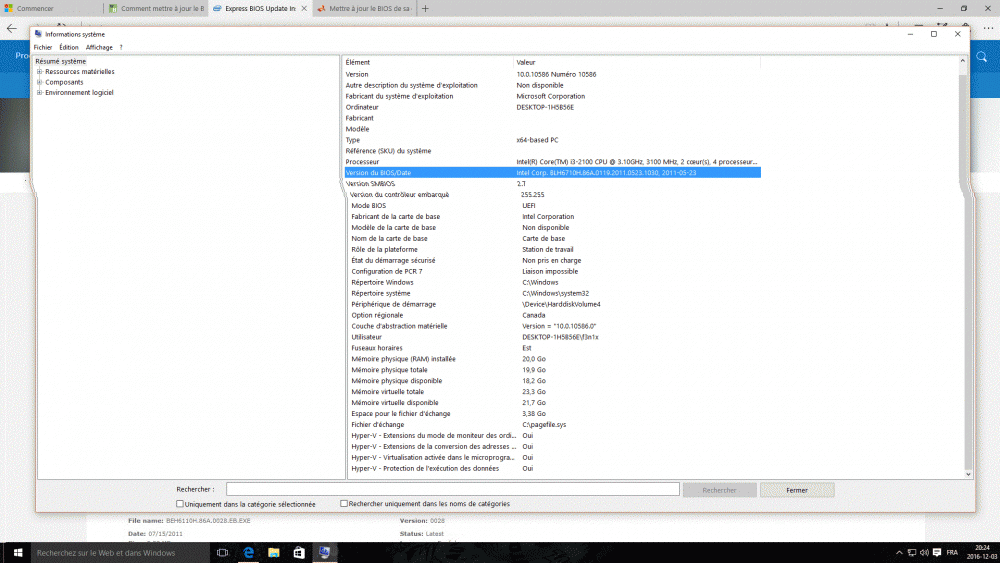
Task: Open File Explorer from the taskbar
Action: point(274,553)
